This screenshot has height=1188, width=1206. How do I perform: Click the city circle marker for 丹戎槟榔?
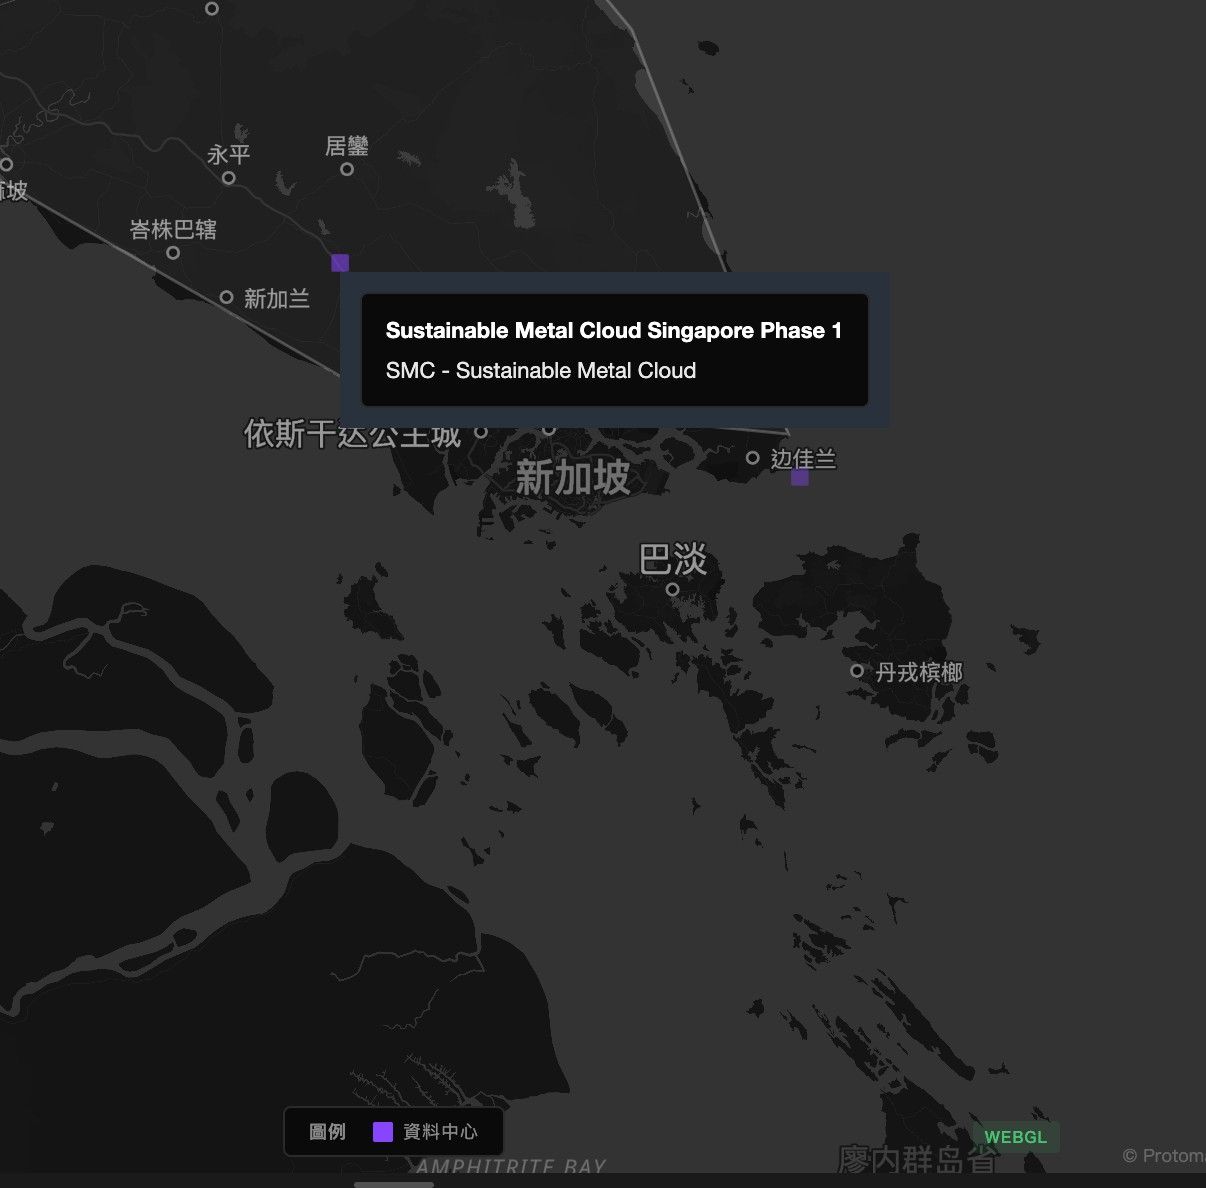[x=857, y=671]
